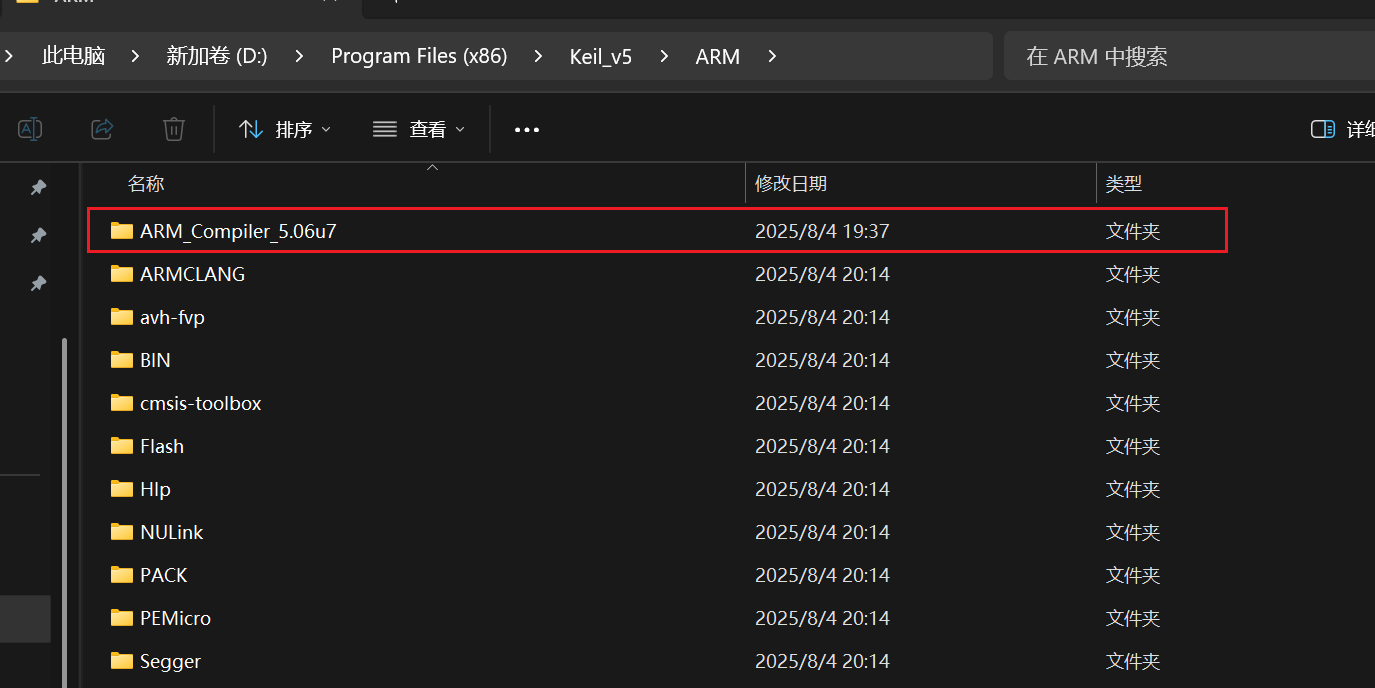Expand chevron after 新加卷 (D:)
The height and width of the screenshot is (688, 1375).
299,56
